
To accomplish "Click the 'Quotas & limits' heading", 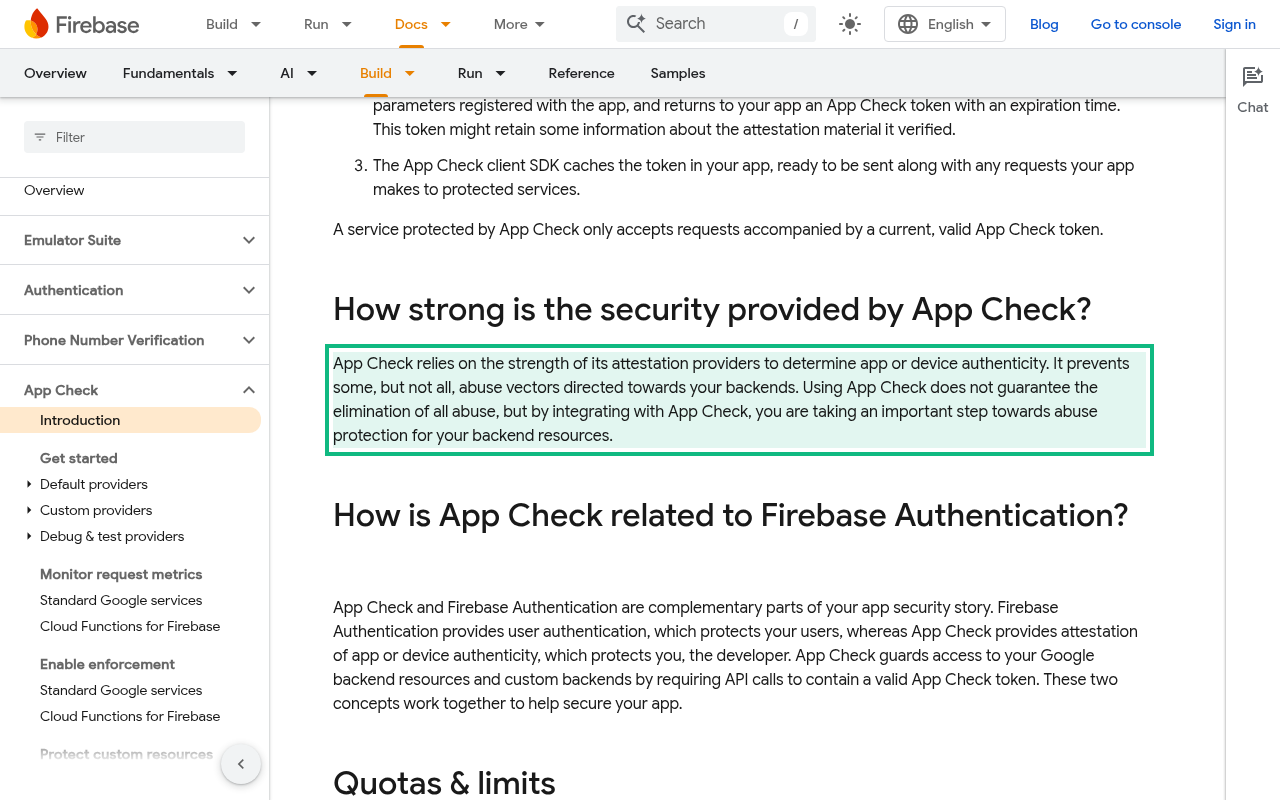I will click(444, 782).
